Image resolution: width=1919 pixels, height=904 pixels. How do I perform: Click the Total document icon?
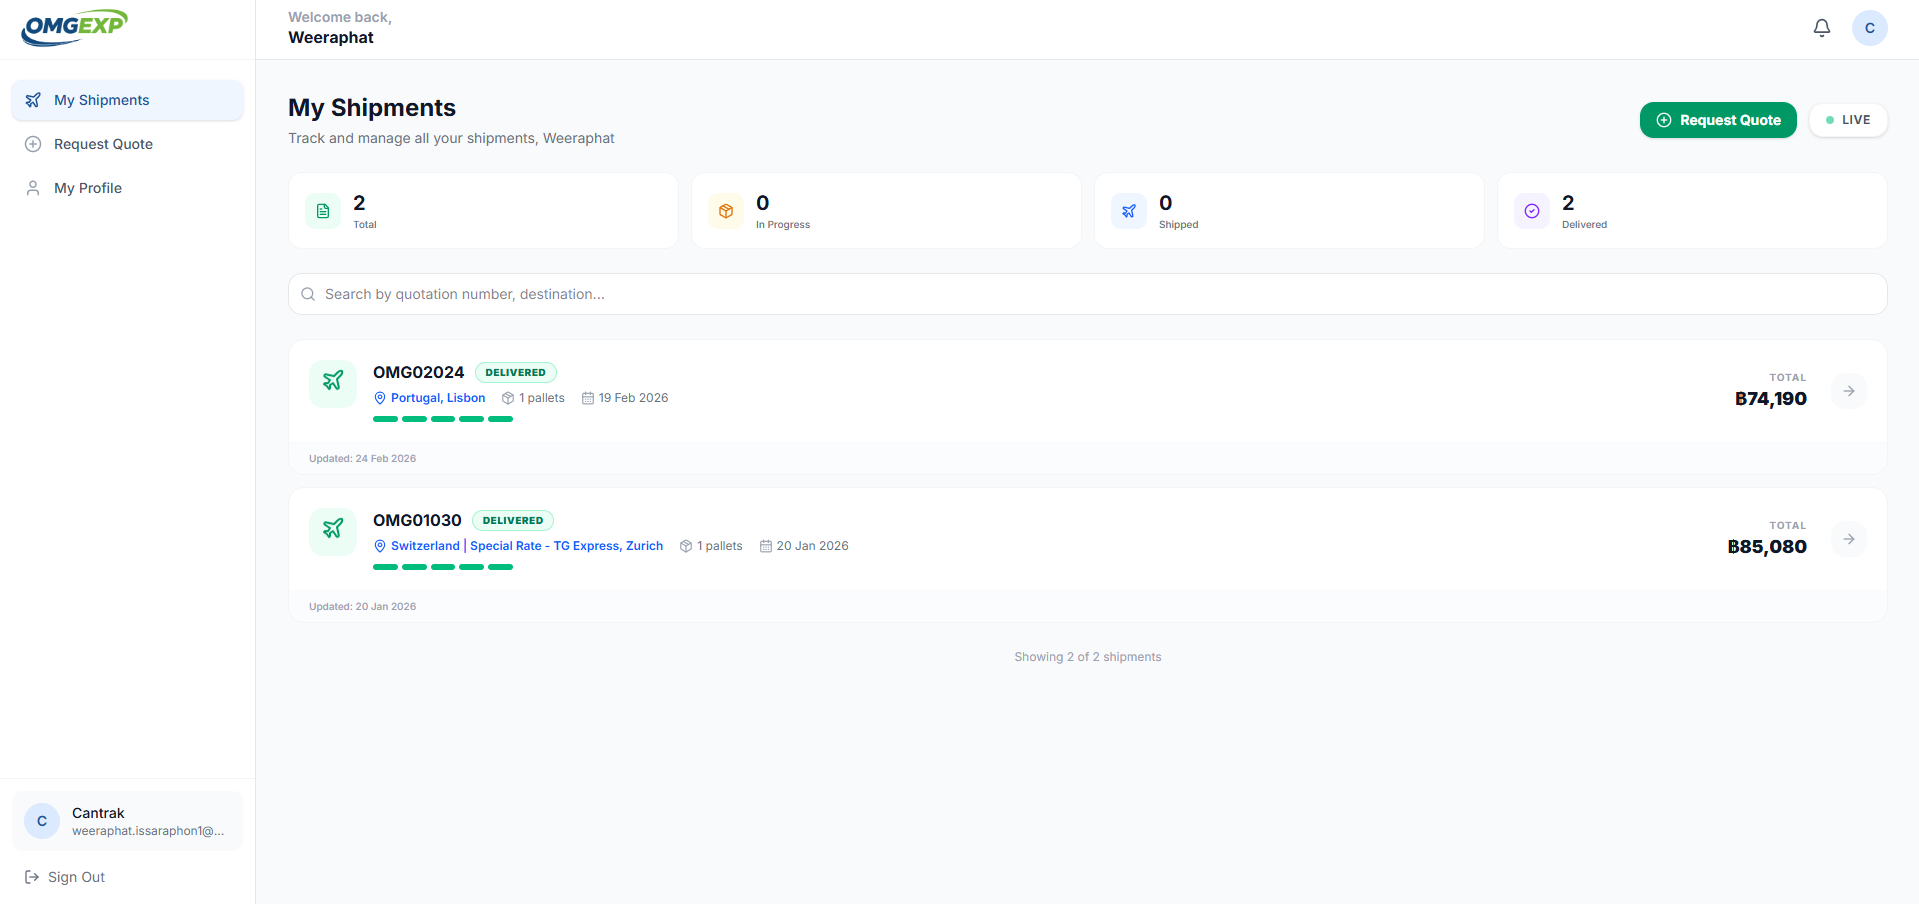(x=323, y=211)
